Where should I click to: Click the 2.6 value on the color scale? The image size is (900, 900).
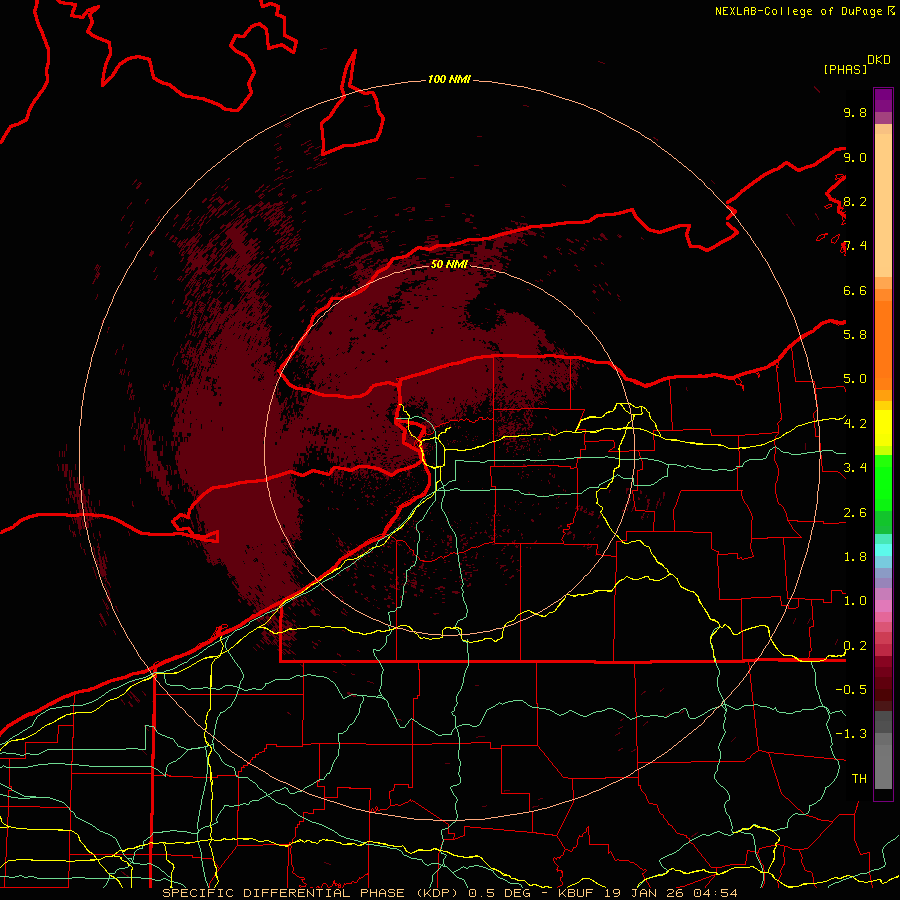855,513
